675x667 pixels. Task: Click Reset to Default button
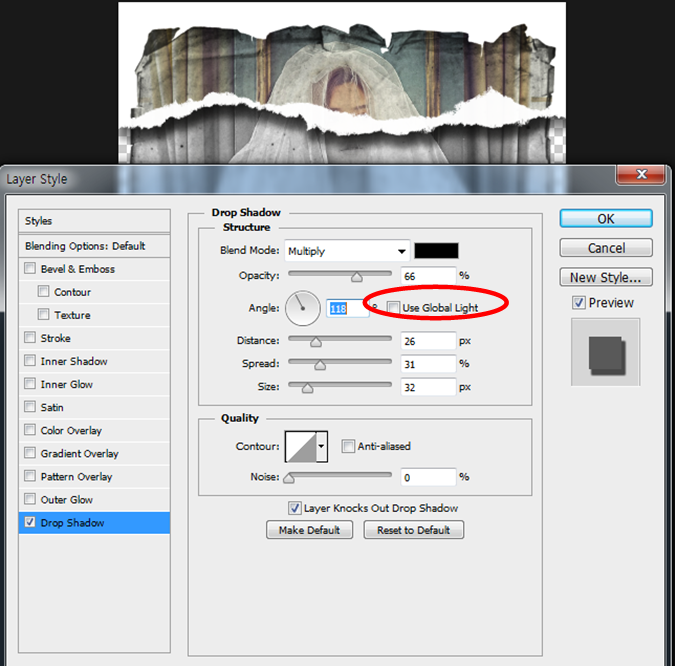pyautogui.click(x=414, y=530)
